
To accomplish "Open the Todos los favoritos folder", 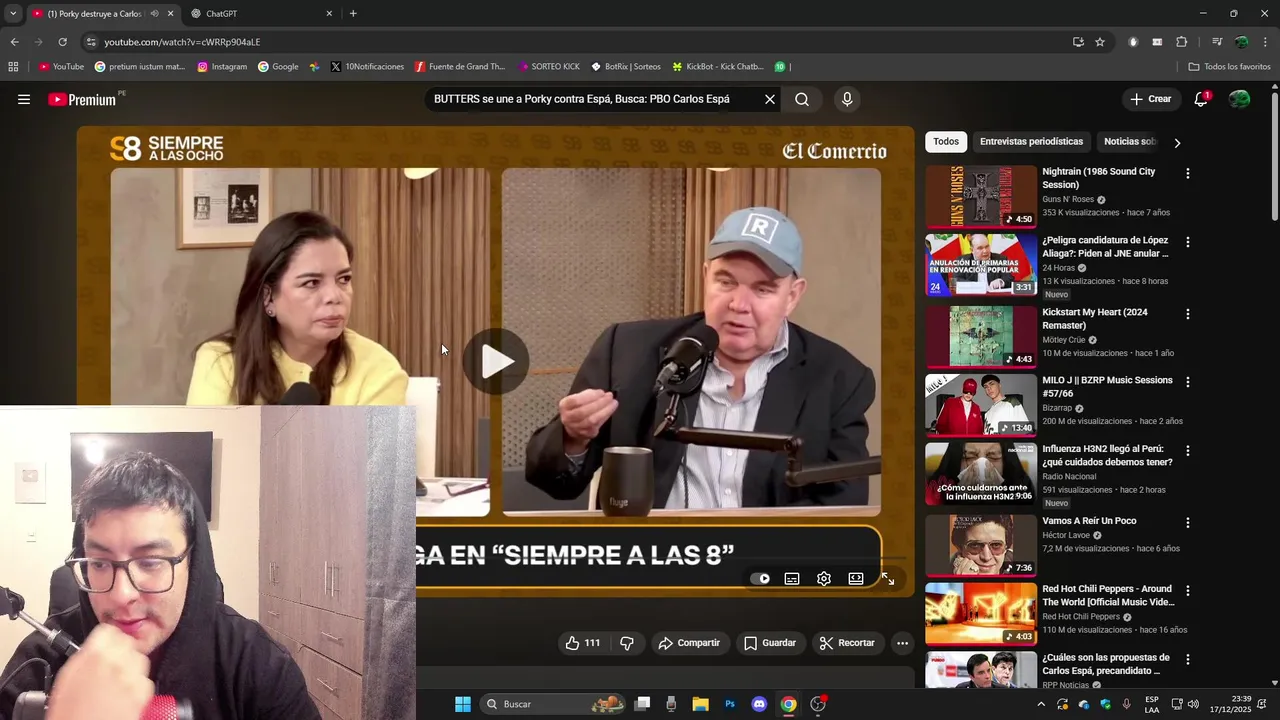I will pos(1229,67).
